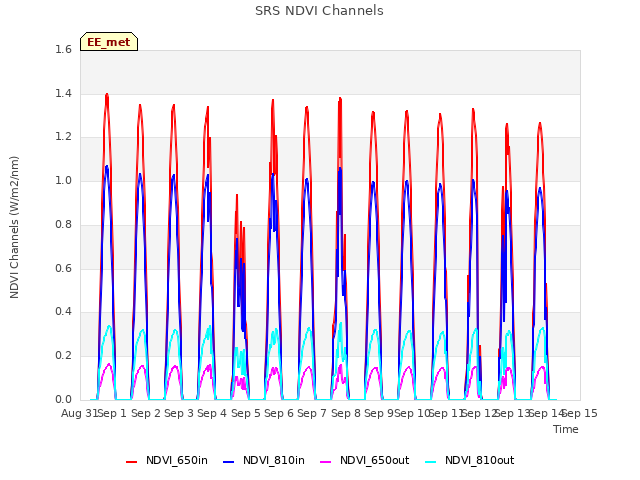Click the Aug 31 x-axis label
This screenshot has width=640, height=480.
click(x=79, y=413)
